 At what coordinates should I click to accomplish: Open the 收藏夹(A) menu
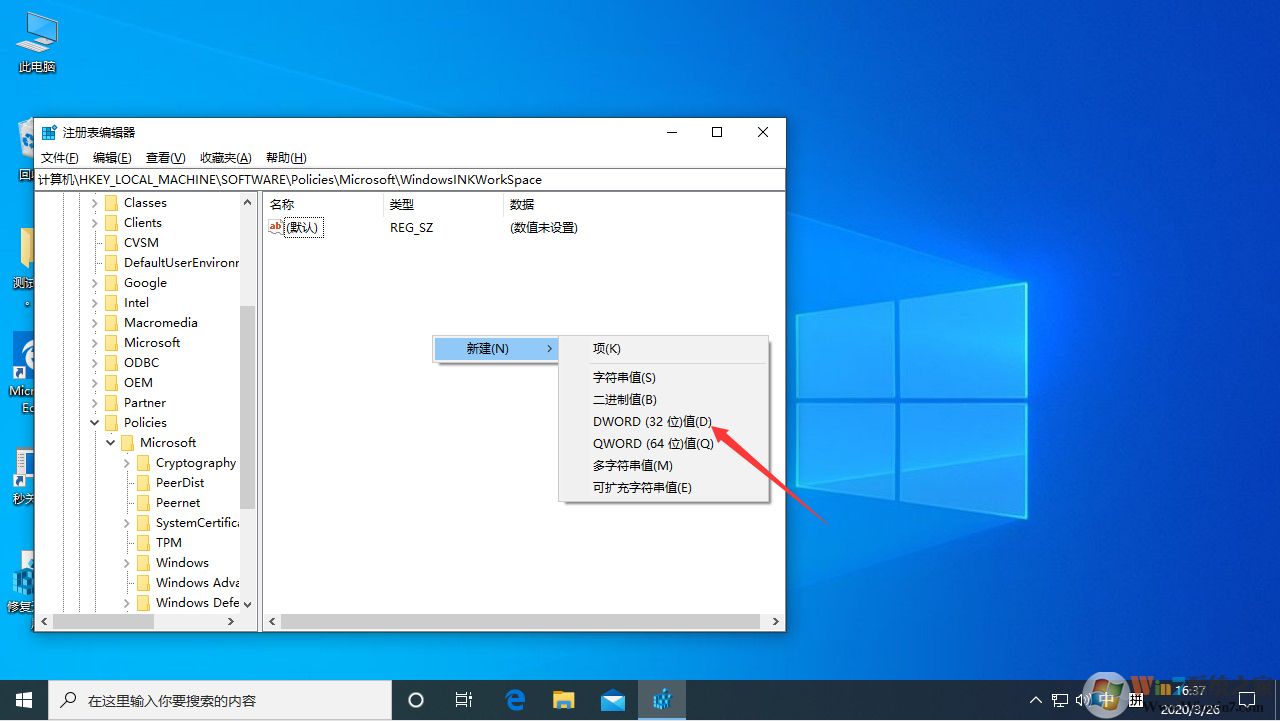[225, 157]
